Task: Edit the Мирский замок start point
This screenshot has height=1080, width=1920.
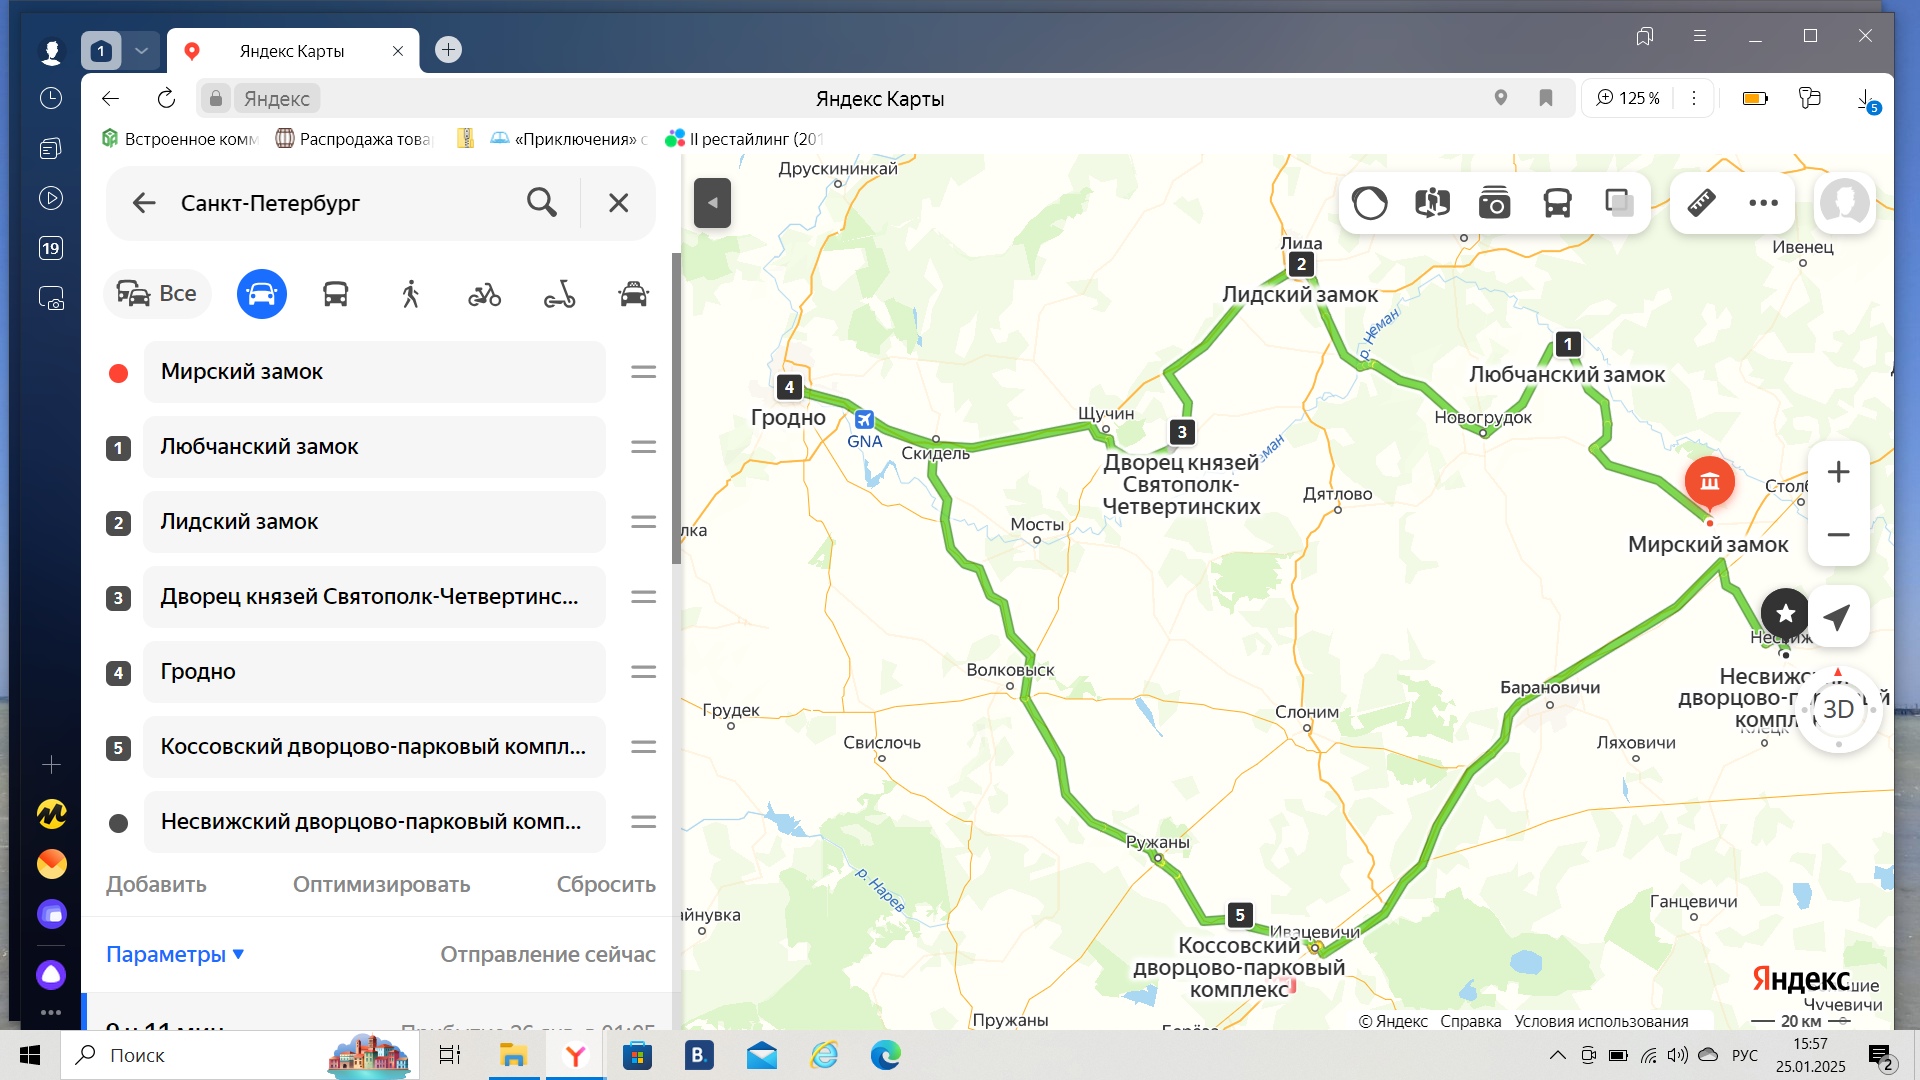Action: tap(375, 372)
